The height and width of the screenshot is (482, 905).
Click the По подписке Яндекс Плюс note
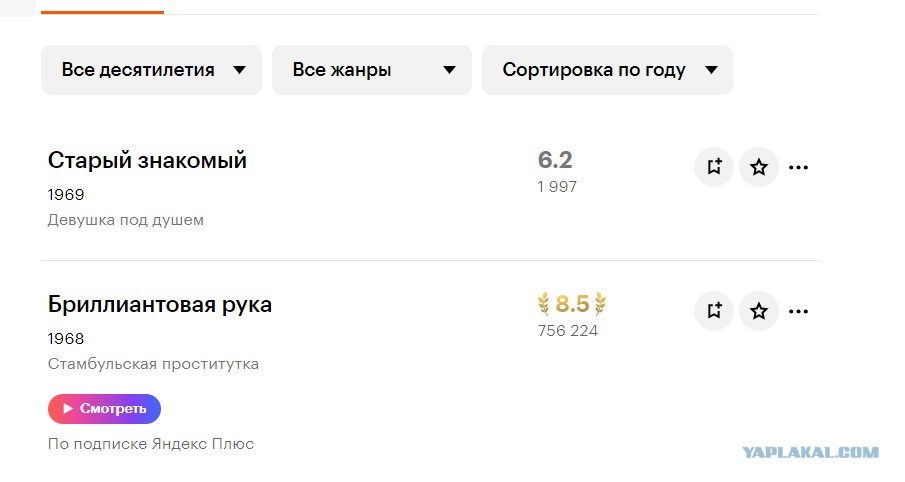(x=151, y=443)
